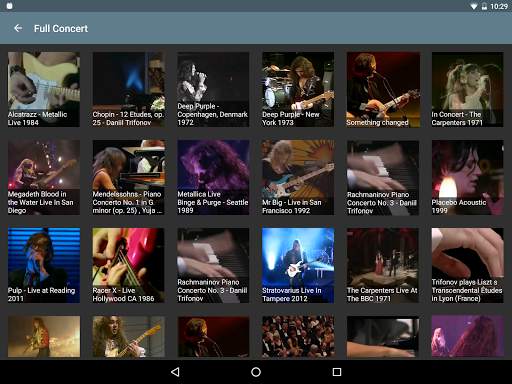This screenshot has height=384, width=512.
Task: Open Megadeth Blood in the Water video
Action: [44, 177]
